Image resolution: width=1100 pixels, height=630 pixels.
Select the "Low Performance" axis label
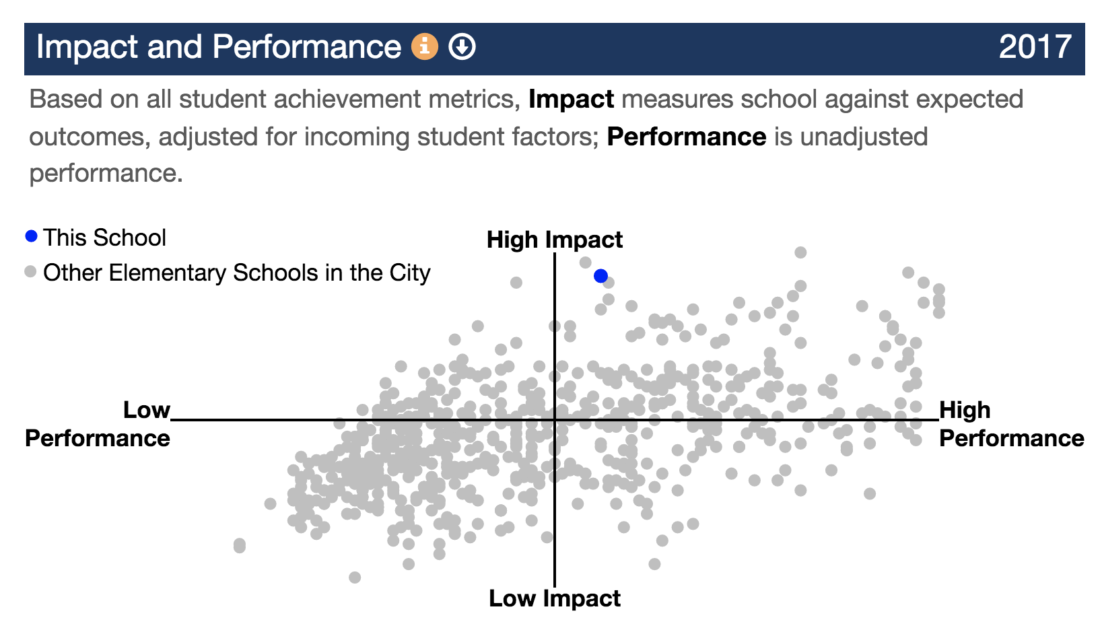pos(98,424)
